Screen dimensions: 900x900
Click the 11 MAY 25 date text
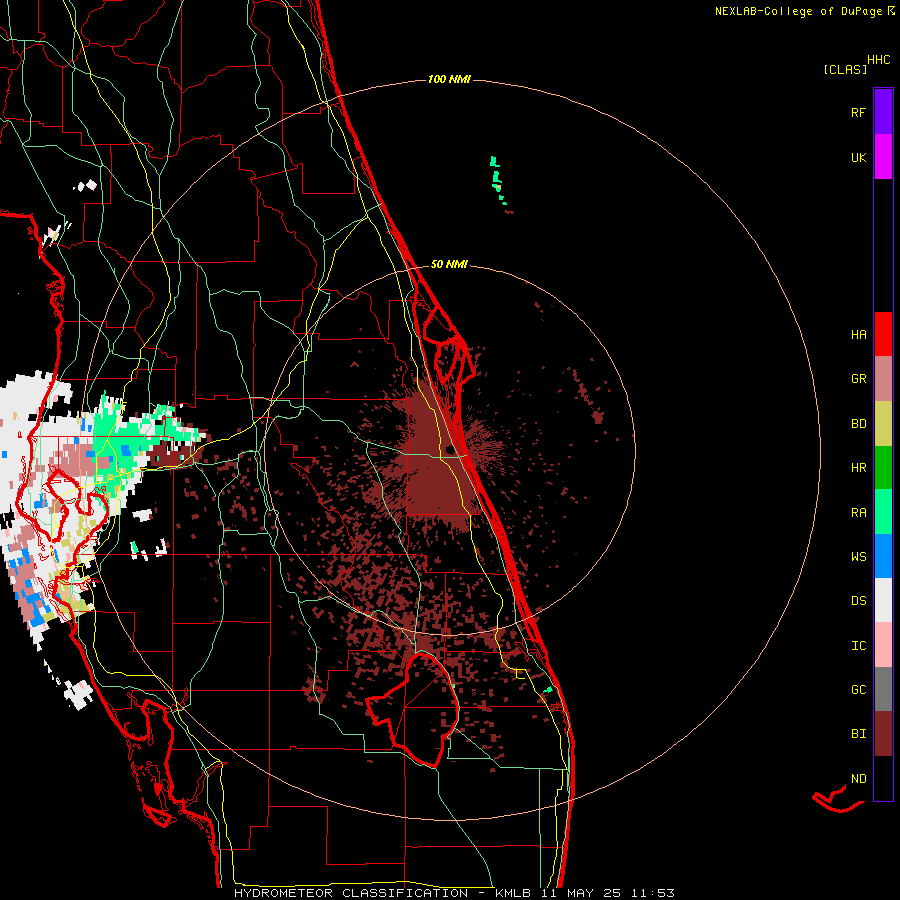(x=583, y=893)
